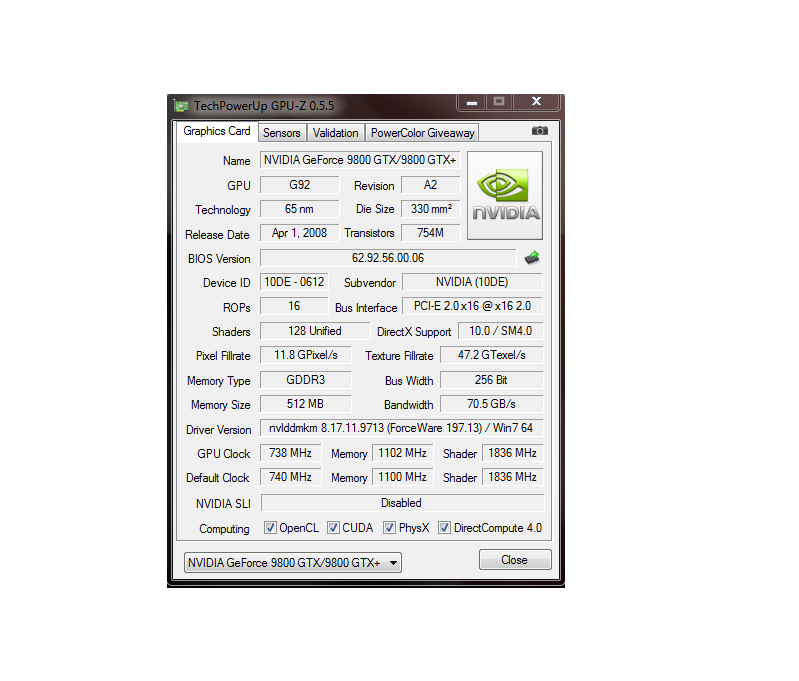This screenshot has width=799, height=681.
Task: Open the Validation tab
Action: click(335, 133)
